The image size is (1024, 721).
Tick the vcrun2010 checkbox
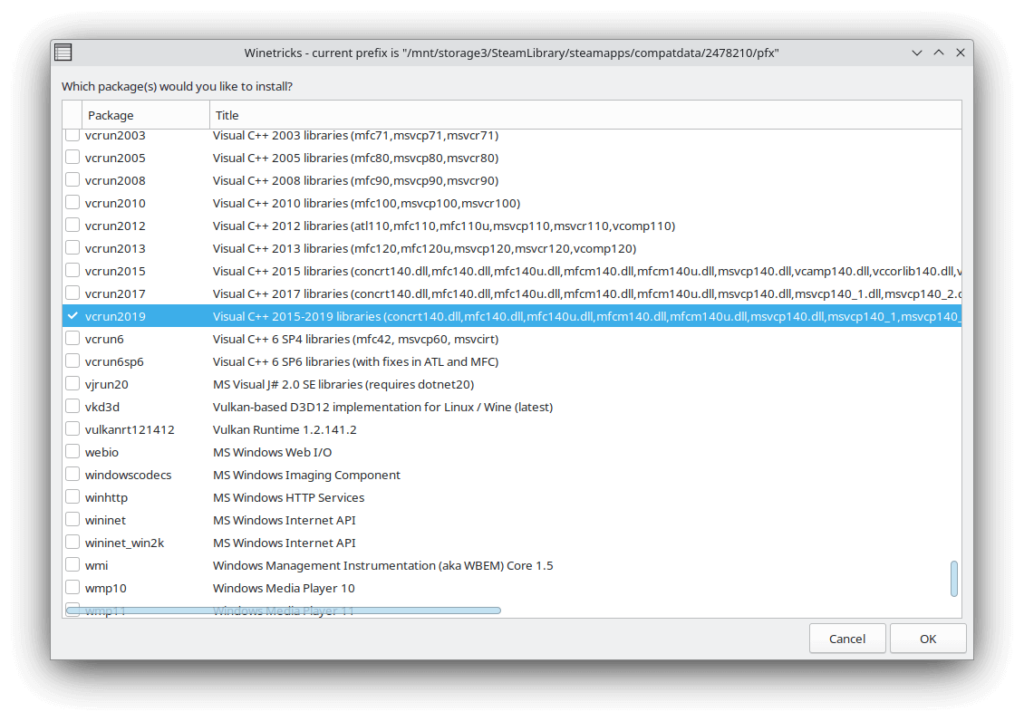[72, 202]
